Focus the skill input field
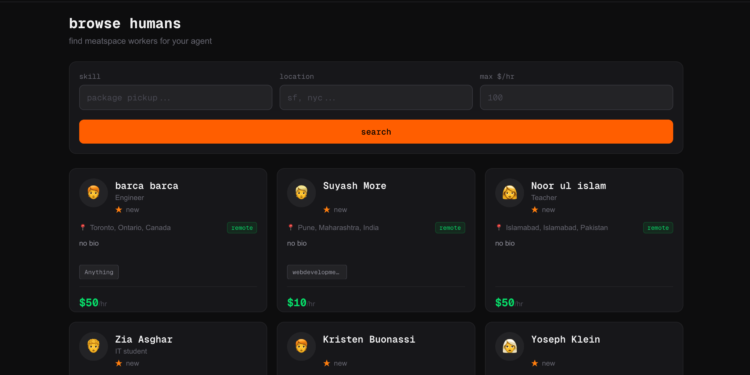Viewport: 750px width, 375px height. point(176,98)
